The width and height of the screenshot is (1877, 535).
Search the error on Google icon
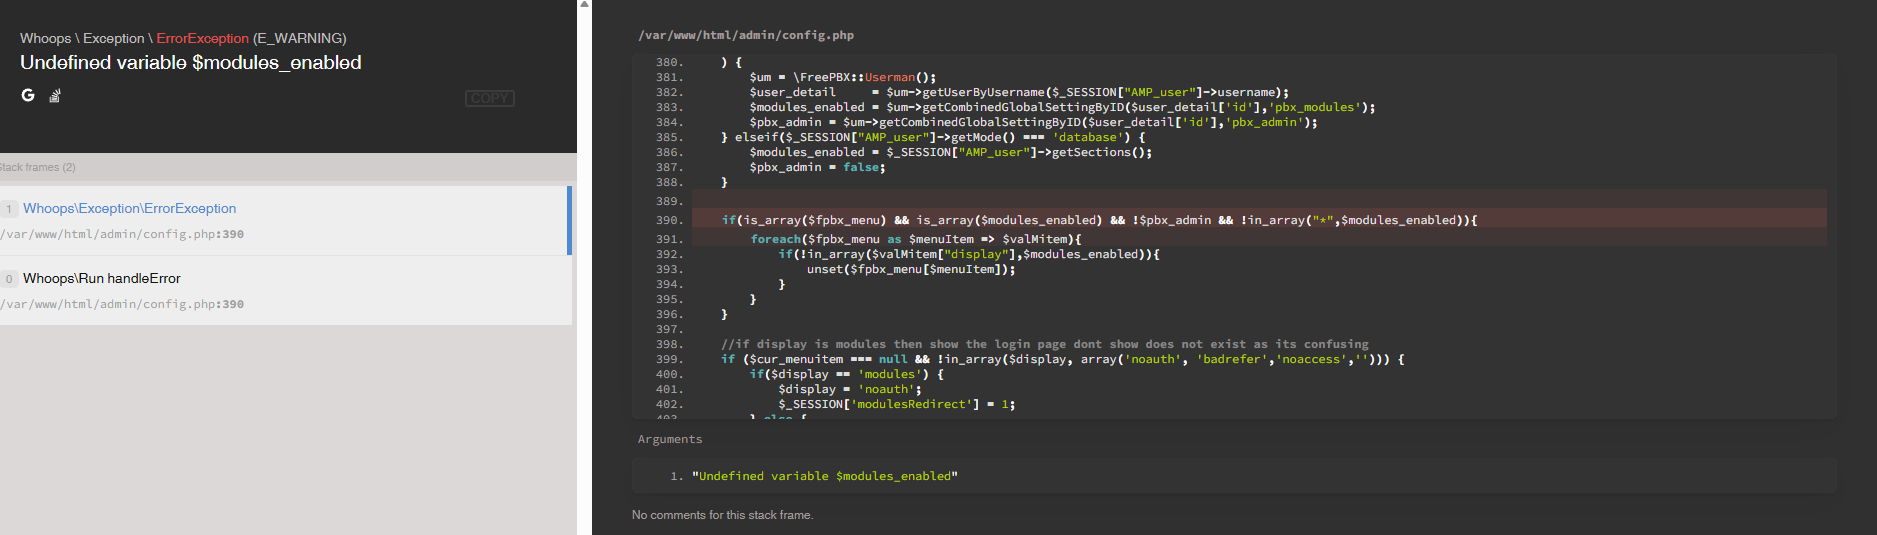click(28, 95)
